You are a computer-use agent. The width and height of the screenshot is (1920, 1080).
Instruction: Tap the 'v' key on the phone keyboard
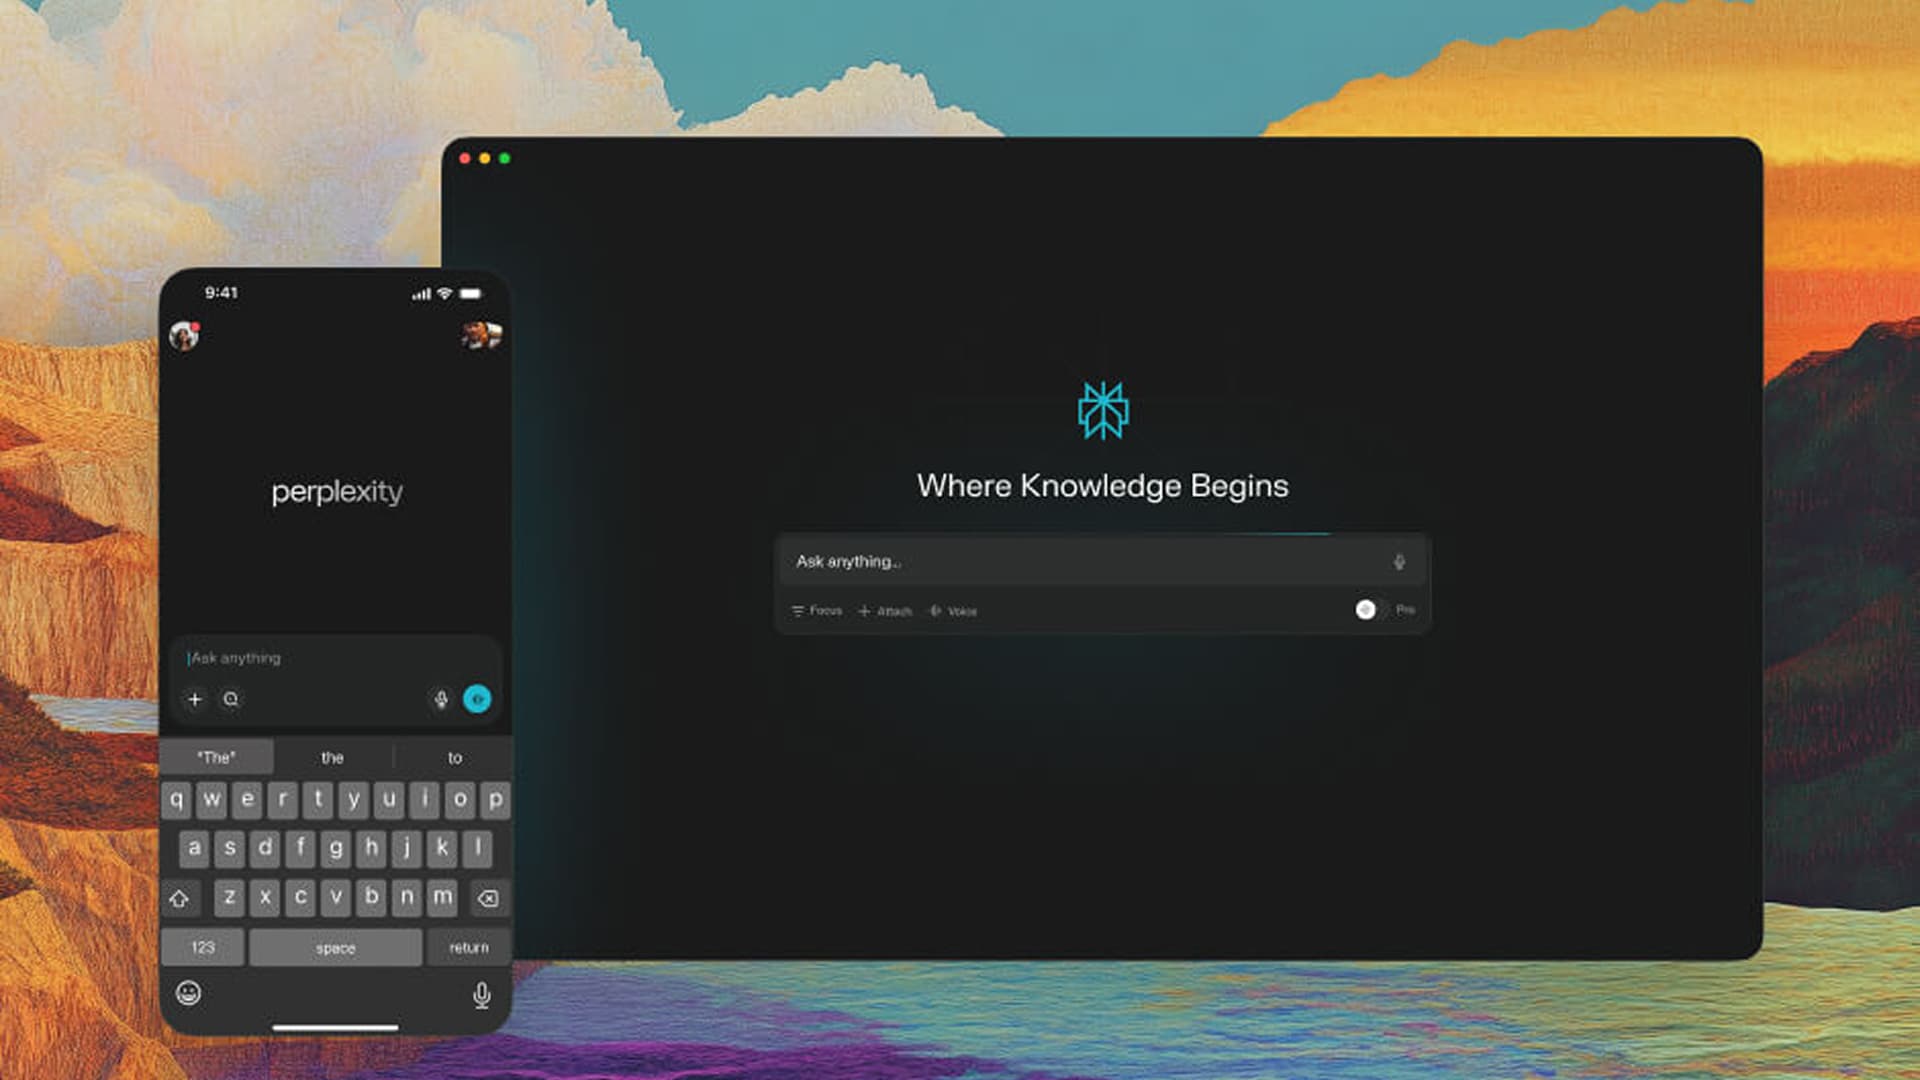[x=336, y=898]
